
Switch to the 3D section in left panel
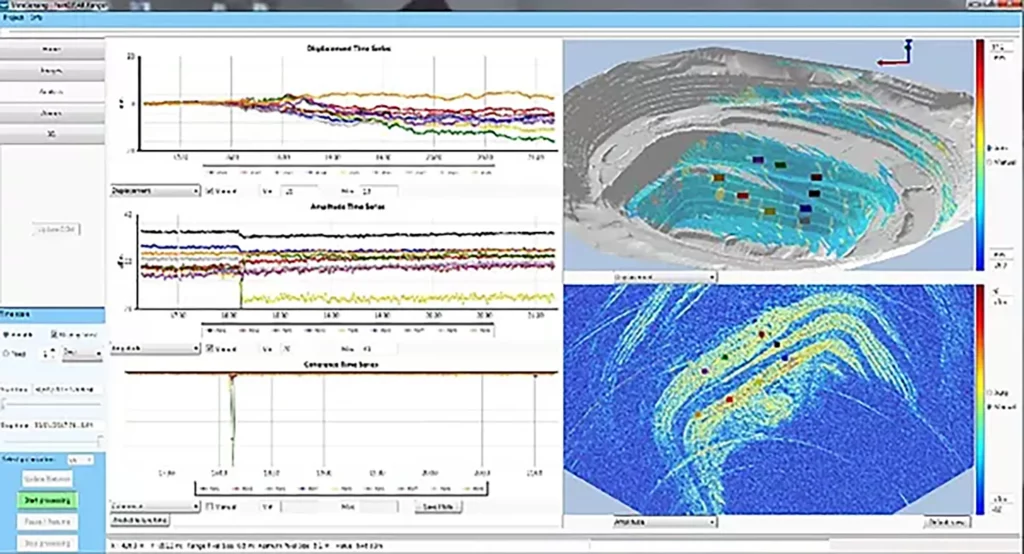(52, 134)
